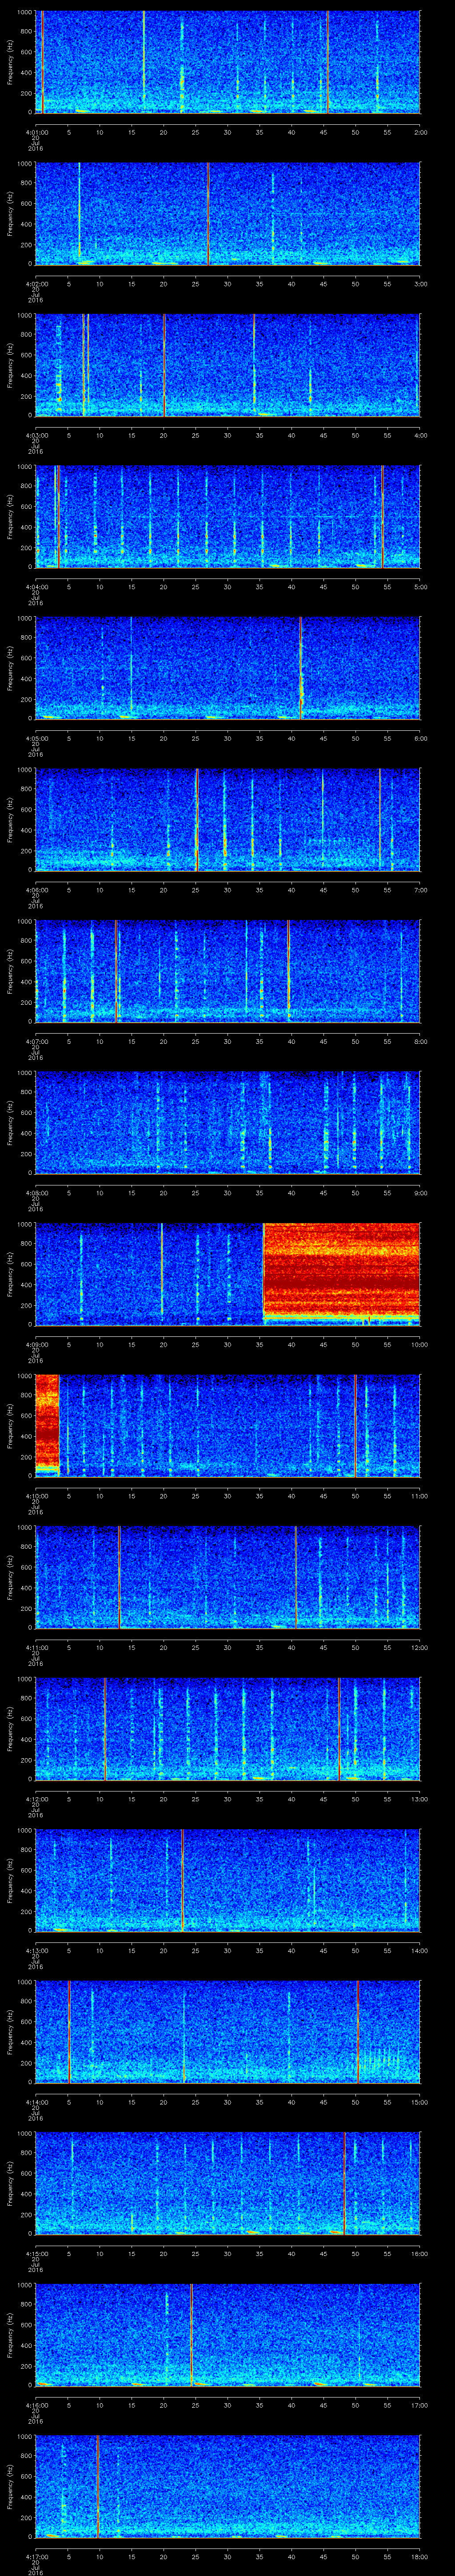Screen dimensions: 455x2576
Task: Select the spectrogram panel starting at 4:03:00
Action: [x=228, y=365]
